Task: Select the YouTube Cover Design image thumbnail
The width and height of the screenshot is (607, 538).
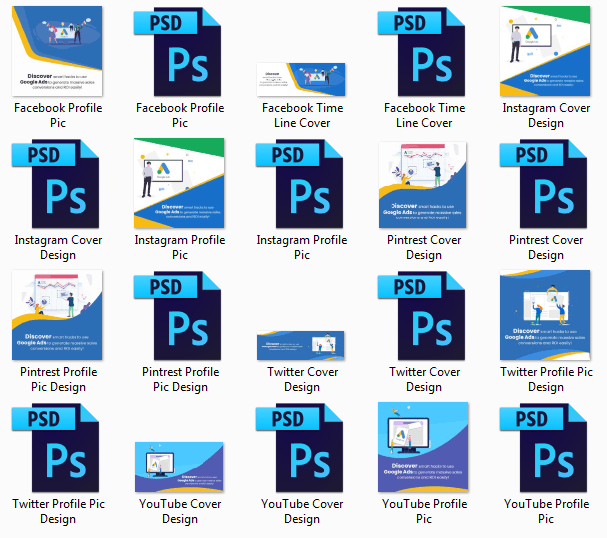Action: (x=179, y=467)
